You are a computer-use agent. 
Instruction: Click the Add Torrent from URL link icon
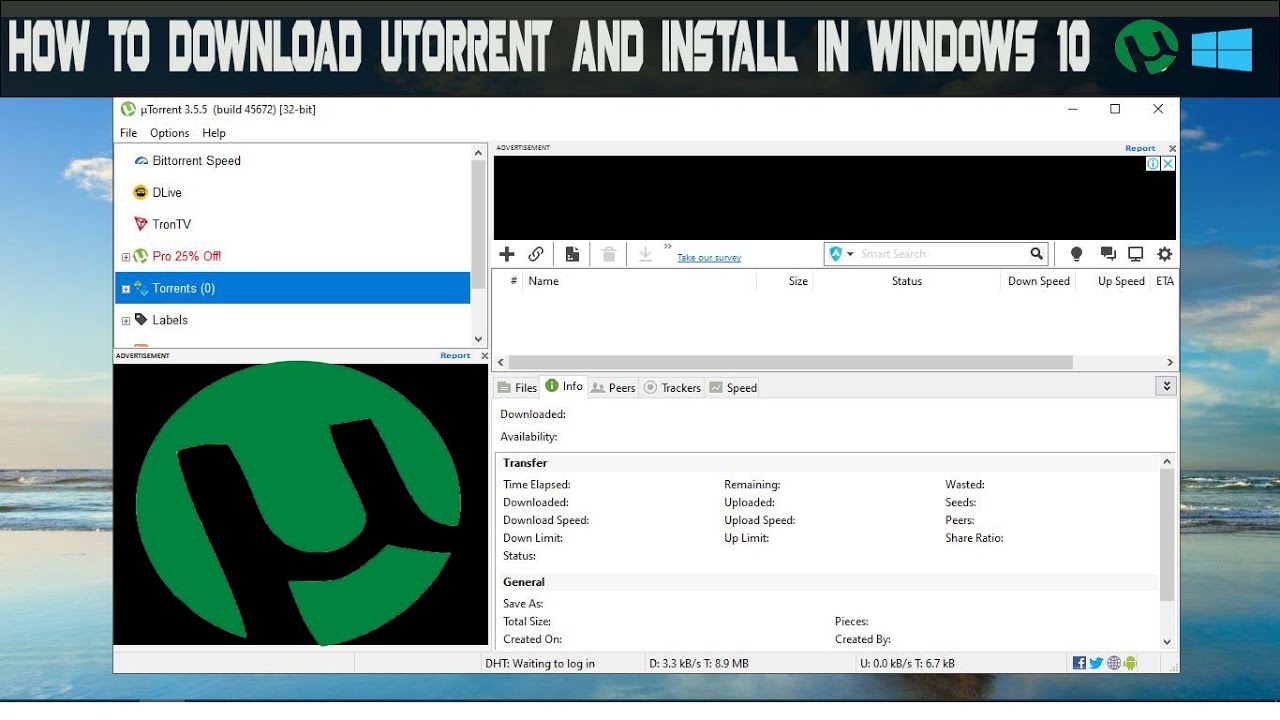tap(536, 254)
